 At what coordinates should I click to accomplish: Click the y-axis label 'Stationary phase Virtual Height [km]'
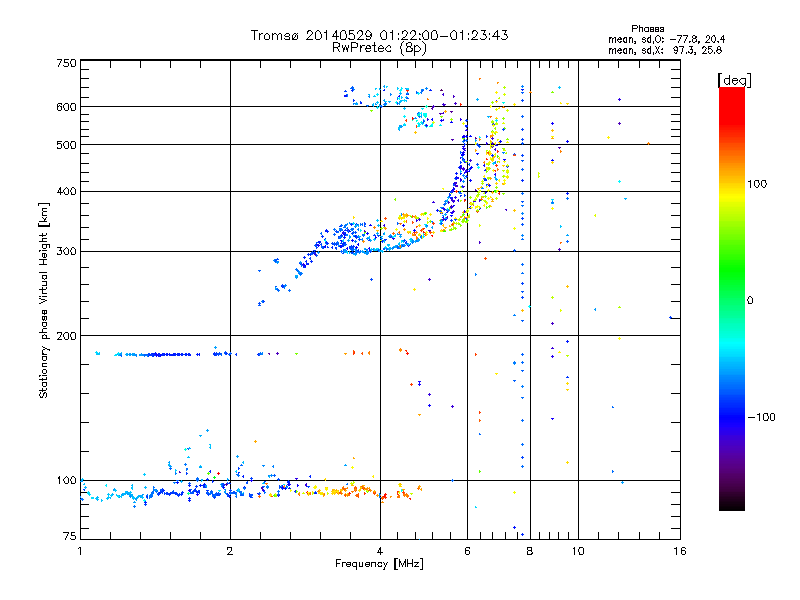[43, 300]
